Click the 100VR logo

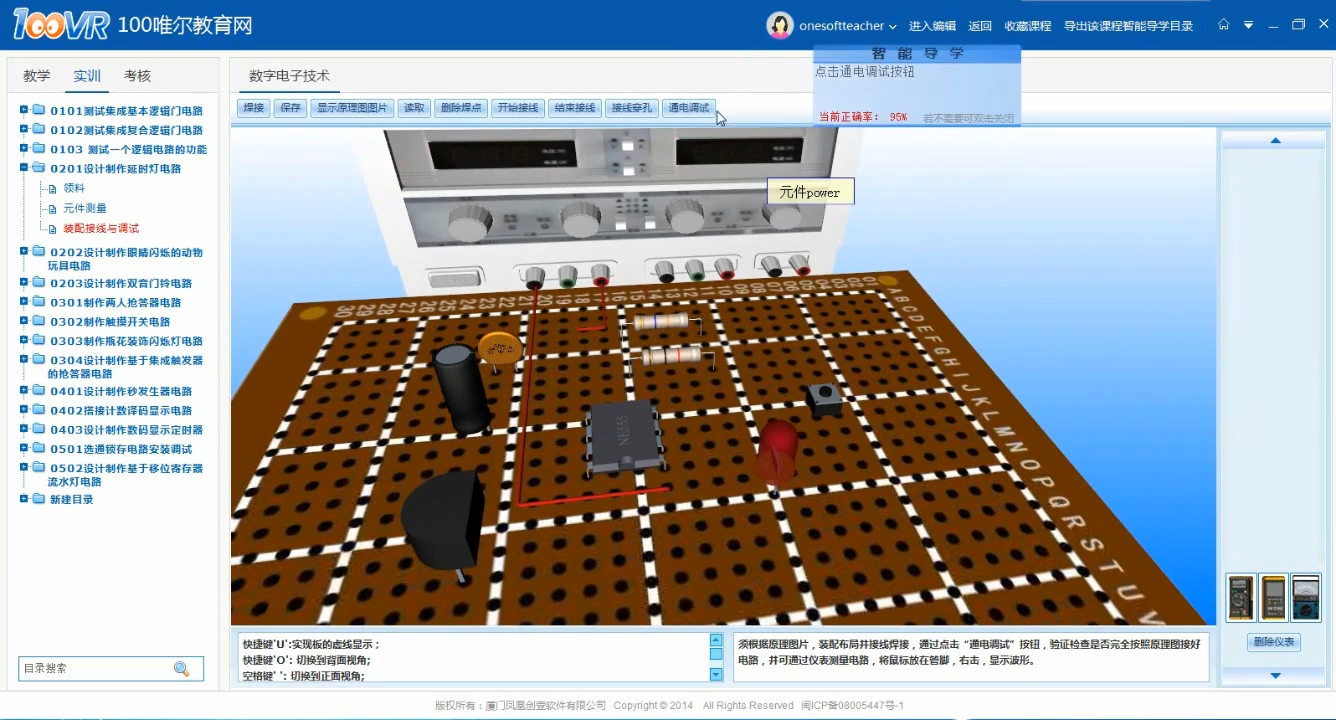point(61,25)
